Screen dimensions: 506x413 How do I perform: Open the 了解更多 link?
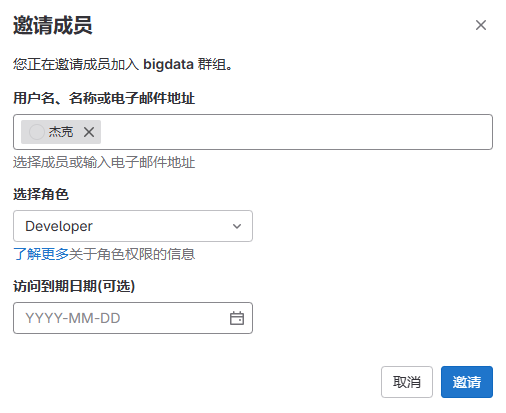[x=41, y=254]
